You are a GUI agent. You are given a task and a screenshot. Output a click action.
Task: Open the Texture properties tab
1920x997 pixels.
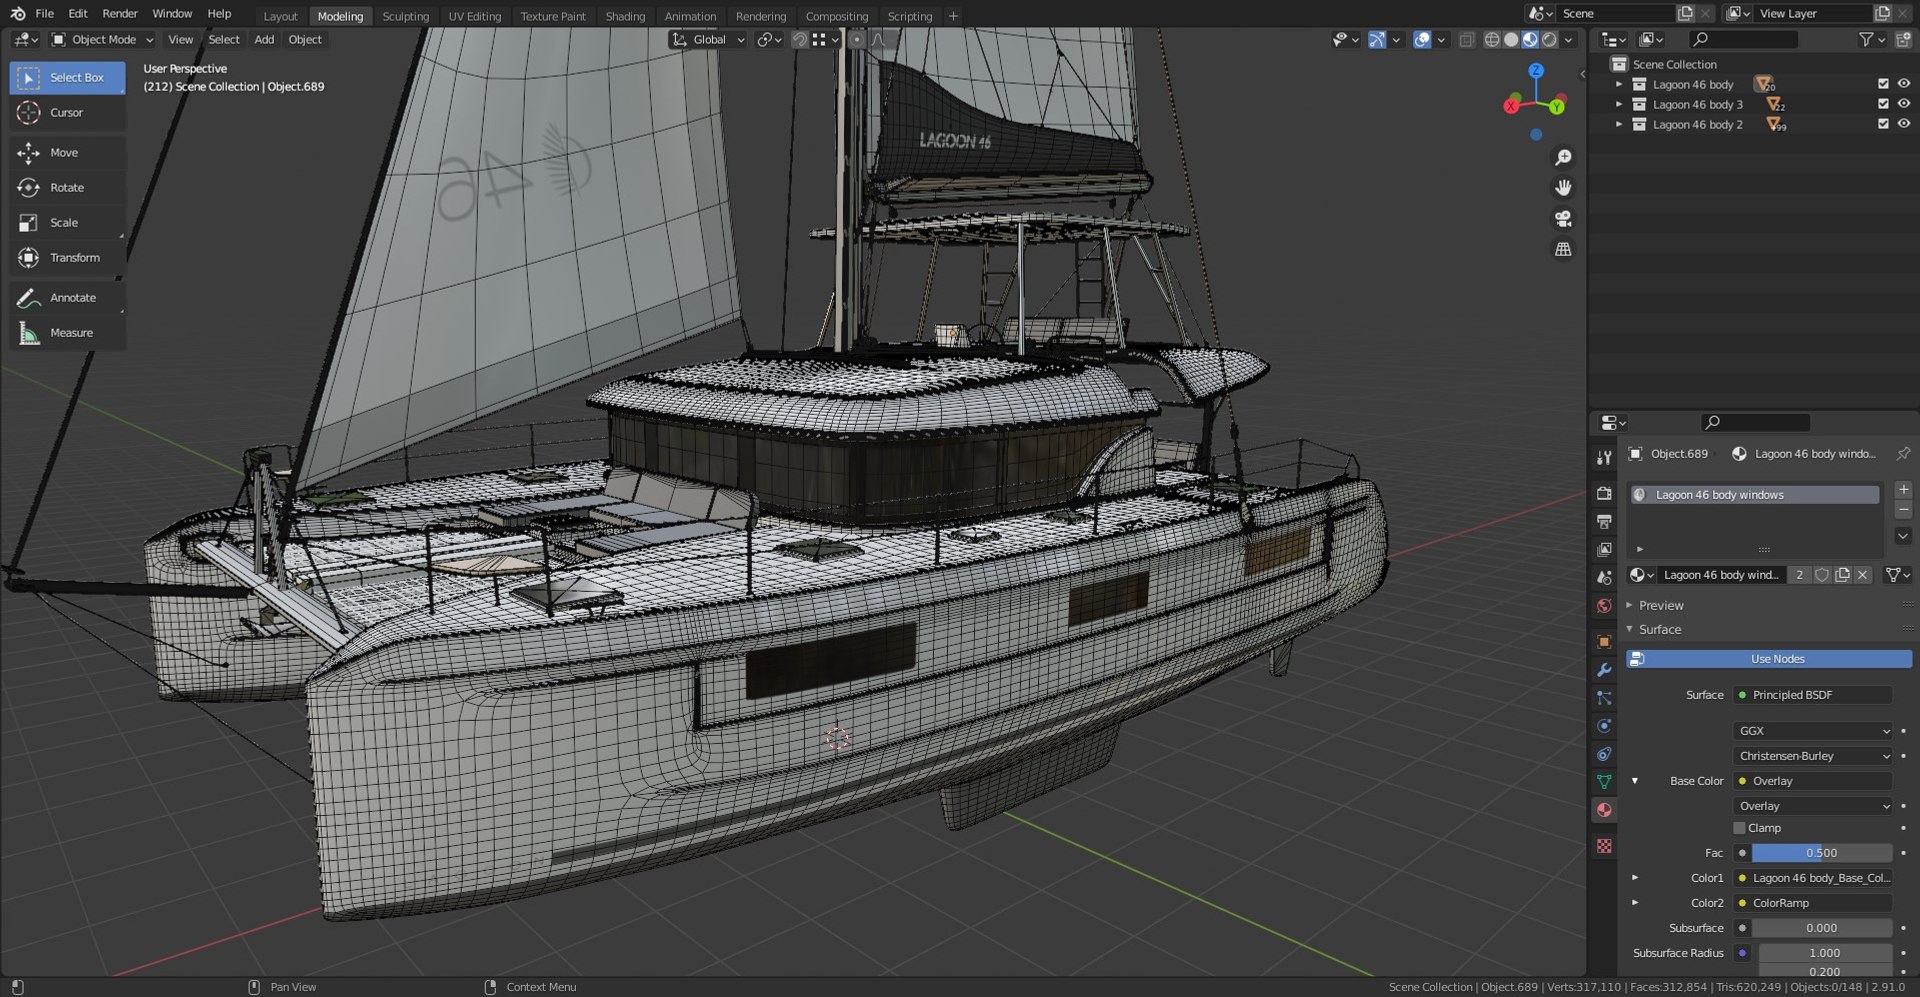click(1604, 846)
